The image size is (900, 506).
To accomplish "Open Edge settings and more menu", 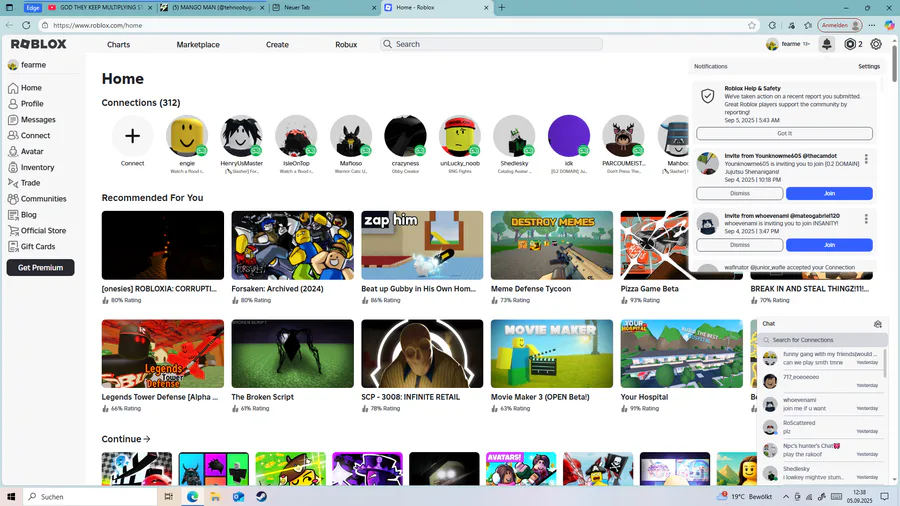I will point(872,25).
